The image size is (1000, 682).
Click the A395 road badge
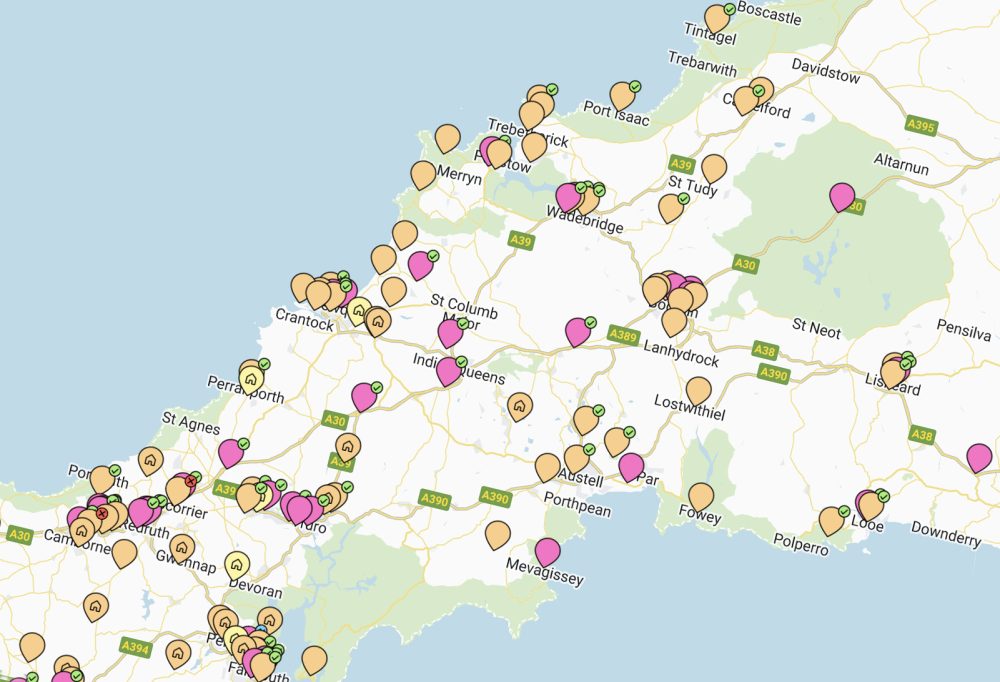920,126
